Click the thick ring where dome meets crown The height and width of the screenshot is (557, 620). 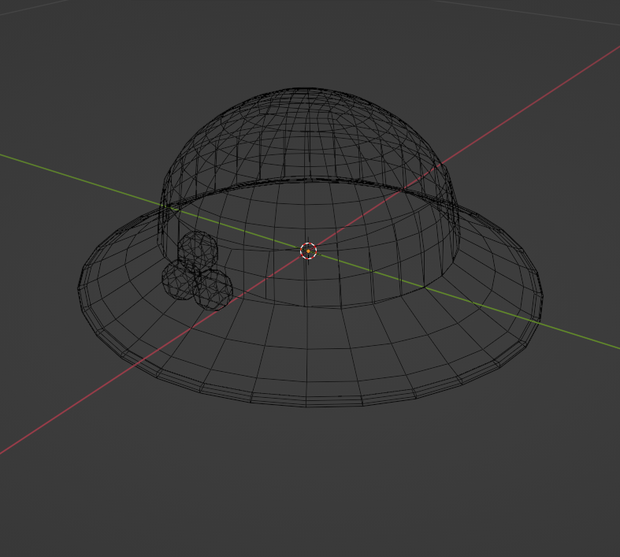(x=308, y=179)
